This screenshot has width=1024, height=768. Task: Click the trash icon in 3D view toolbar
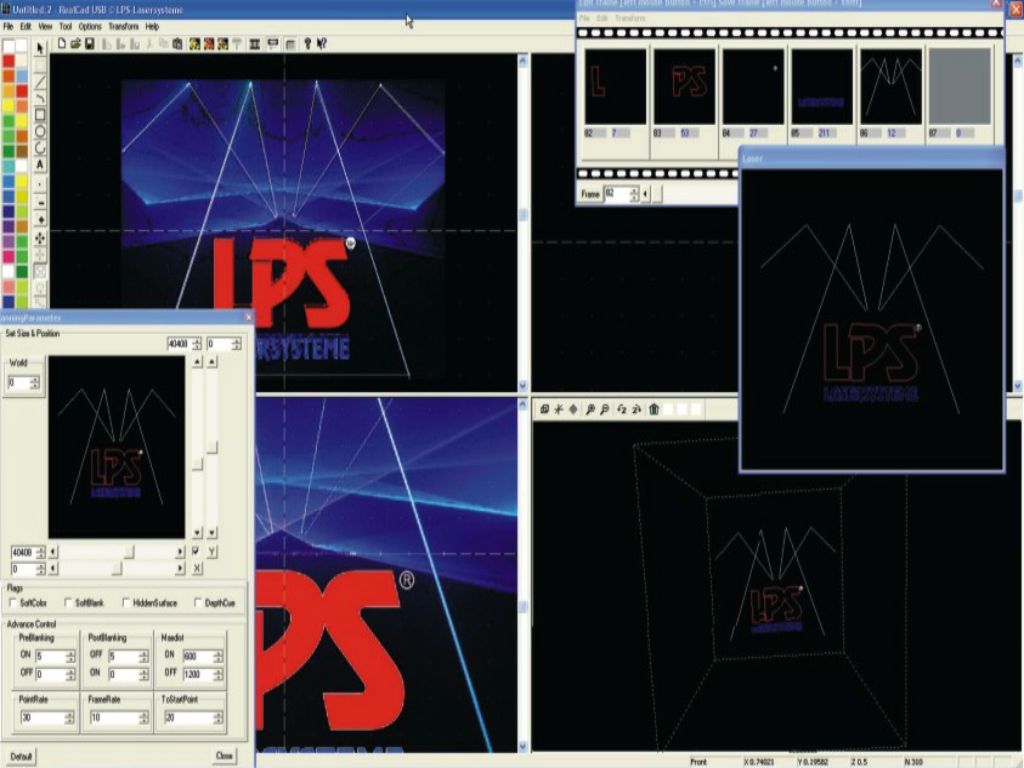click(x=654, y=409)
